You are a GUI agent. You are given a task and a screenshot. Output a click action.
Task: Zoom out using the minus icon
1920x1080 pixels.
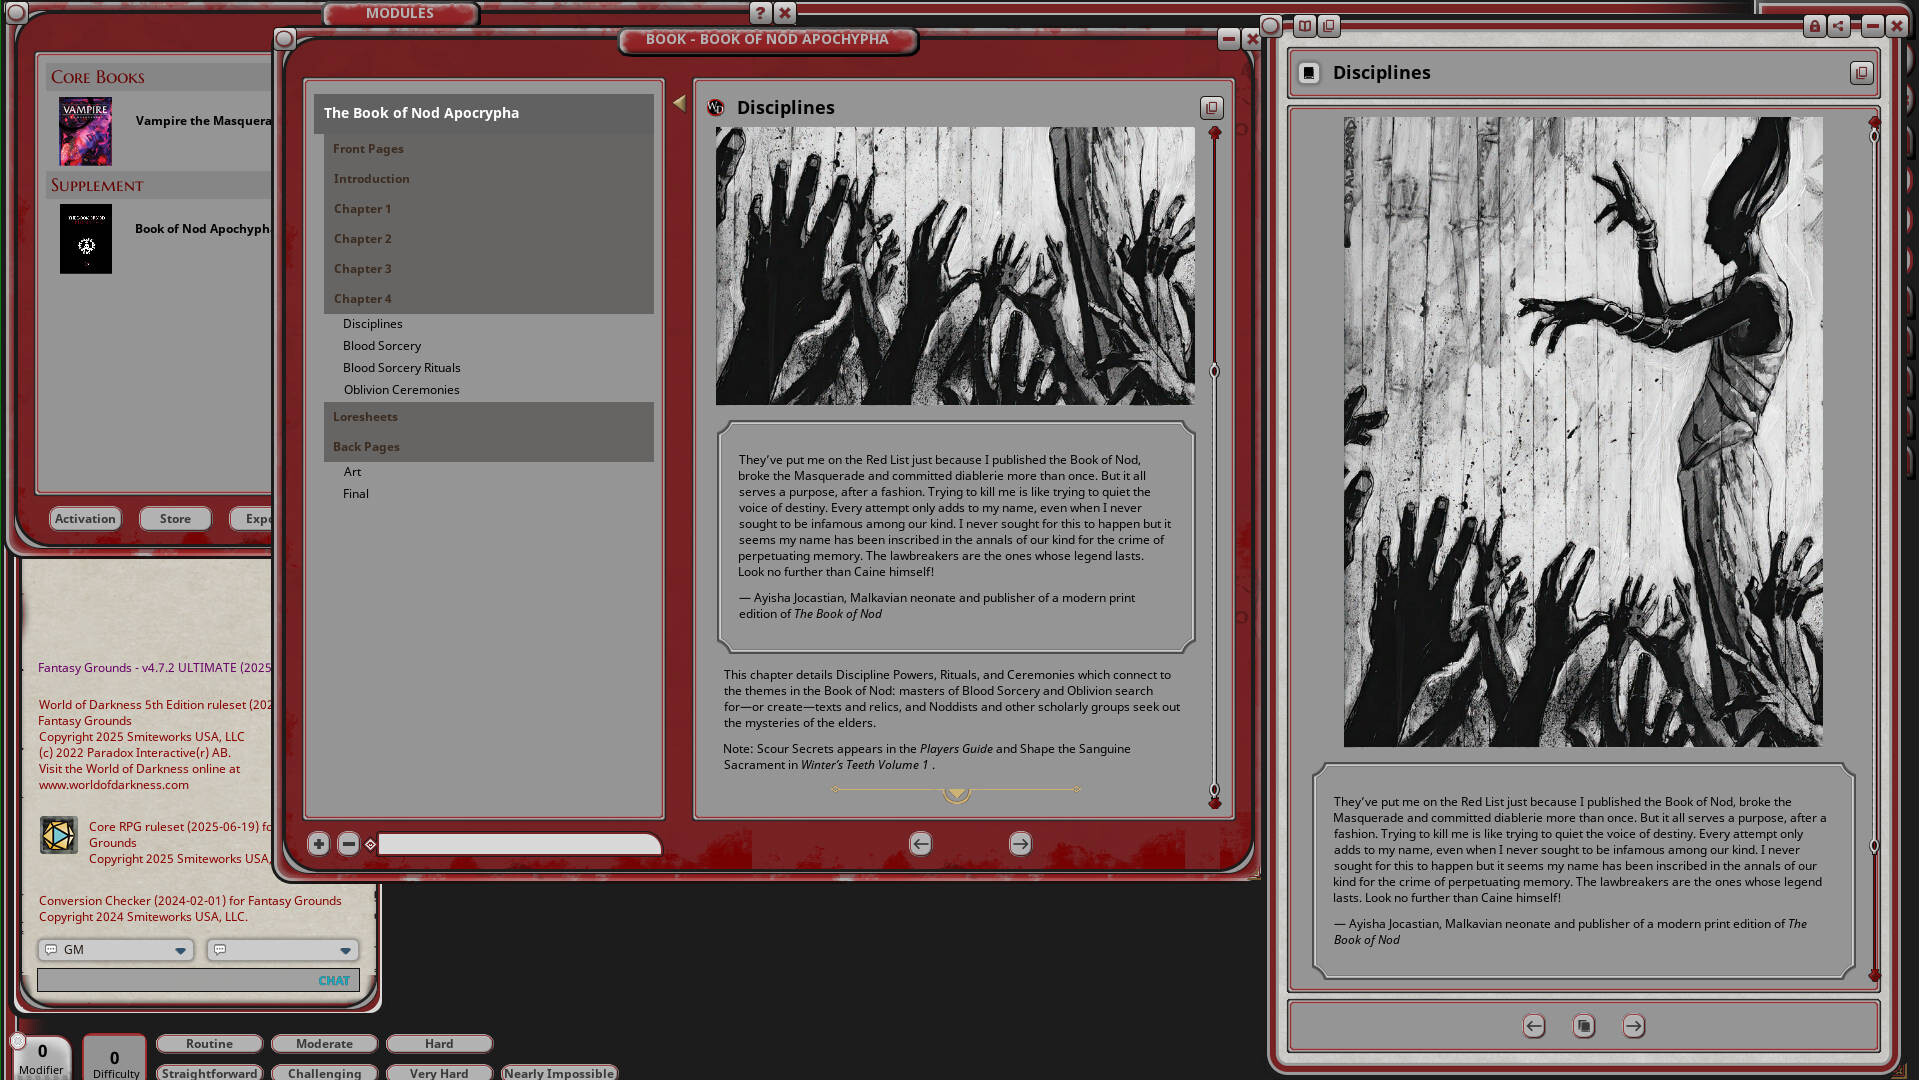click(348, 844)
